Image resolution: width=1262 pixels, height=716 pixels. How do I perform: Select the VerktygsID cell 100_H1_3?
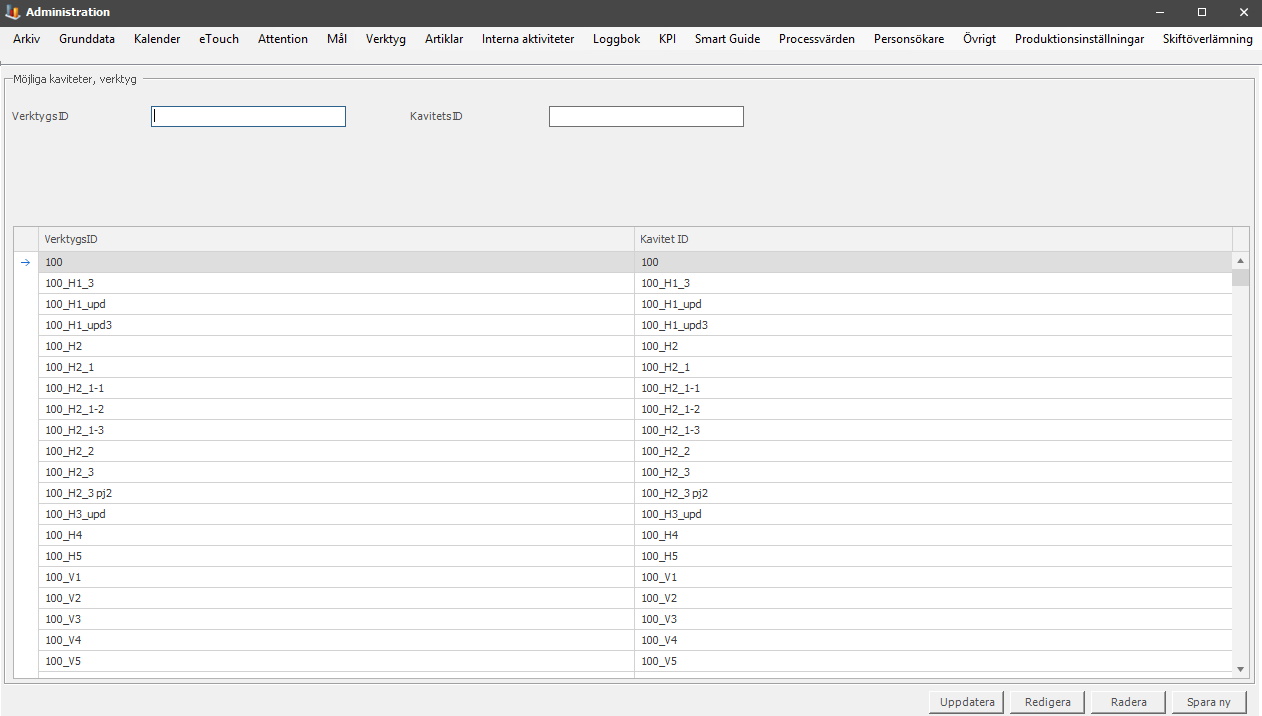coord(336,283)
